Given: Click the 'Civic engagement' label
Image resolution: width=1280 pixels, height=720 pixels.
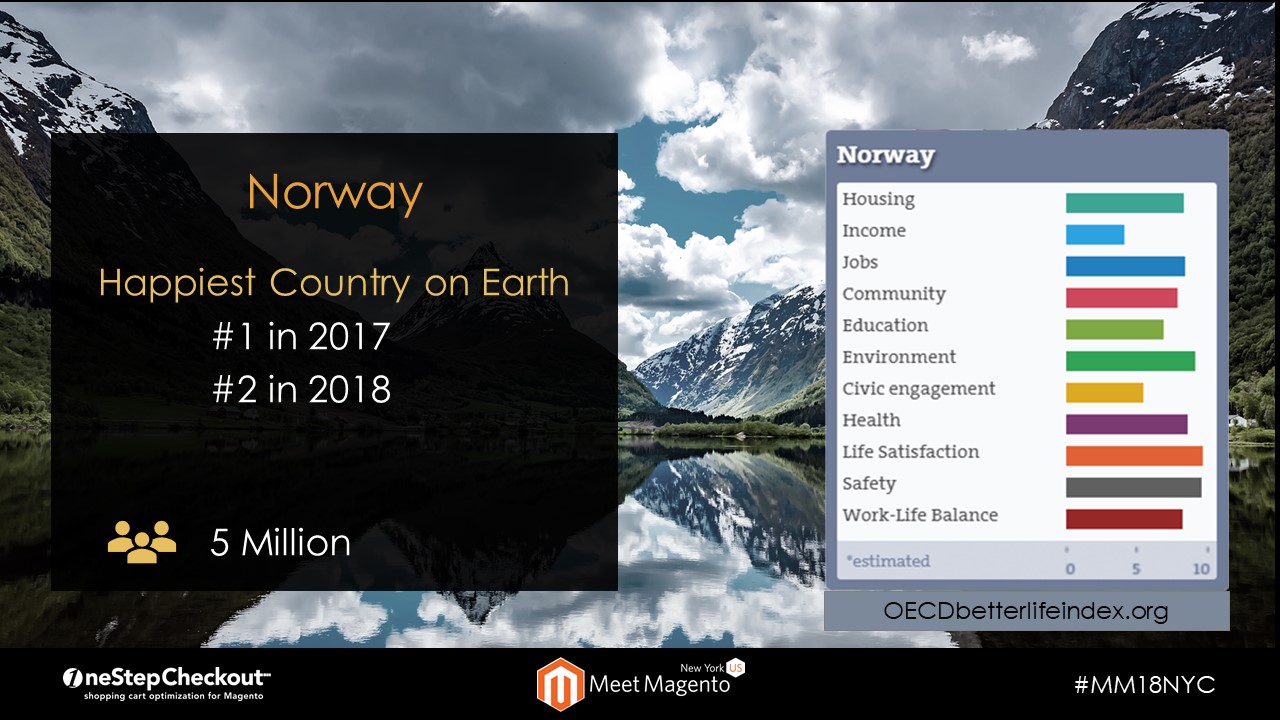Looking at the screenshot, I should tap(919, 389).
